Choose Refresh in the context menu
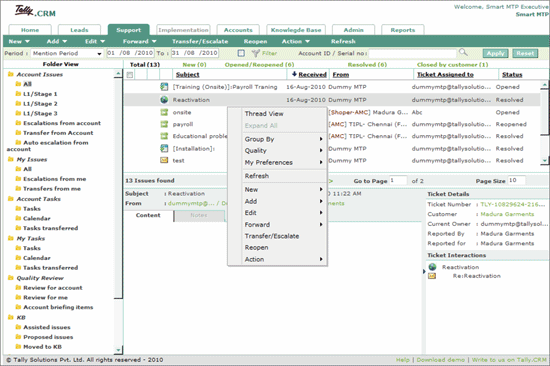This screenshot has height=366, width=550. pos(283,176)
